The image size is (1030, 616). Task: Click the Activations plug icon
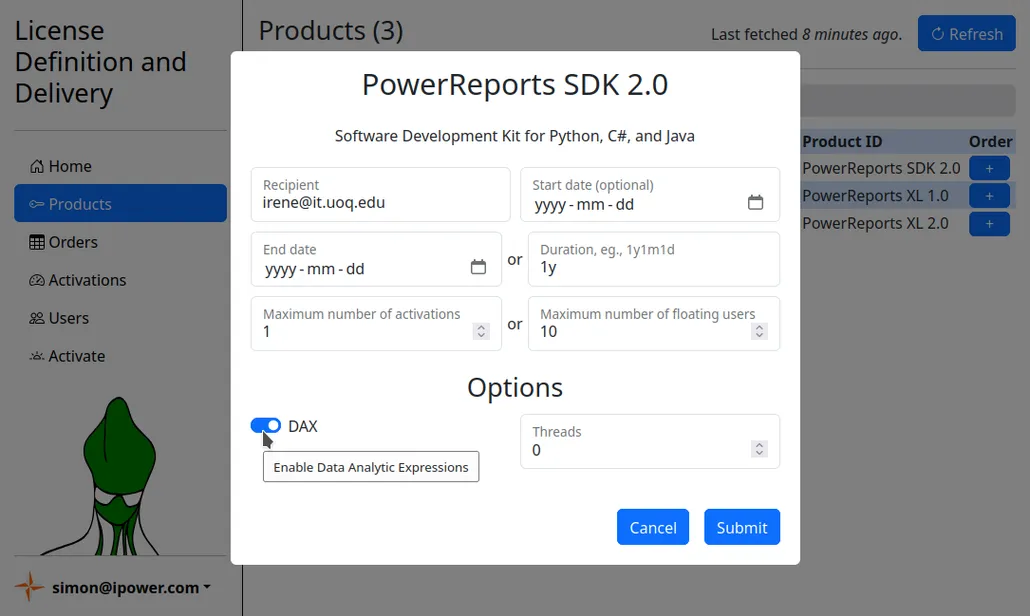pos(38,280)
